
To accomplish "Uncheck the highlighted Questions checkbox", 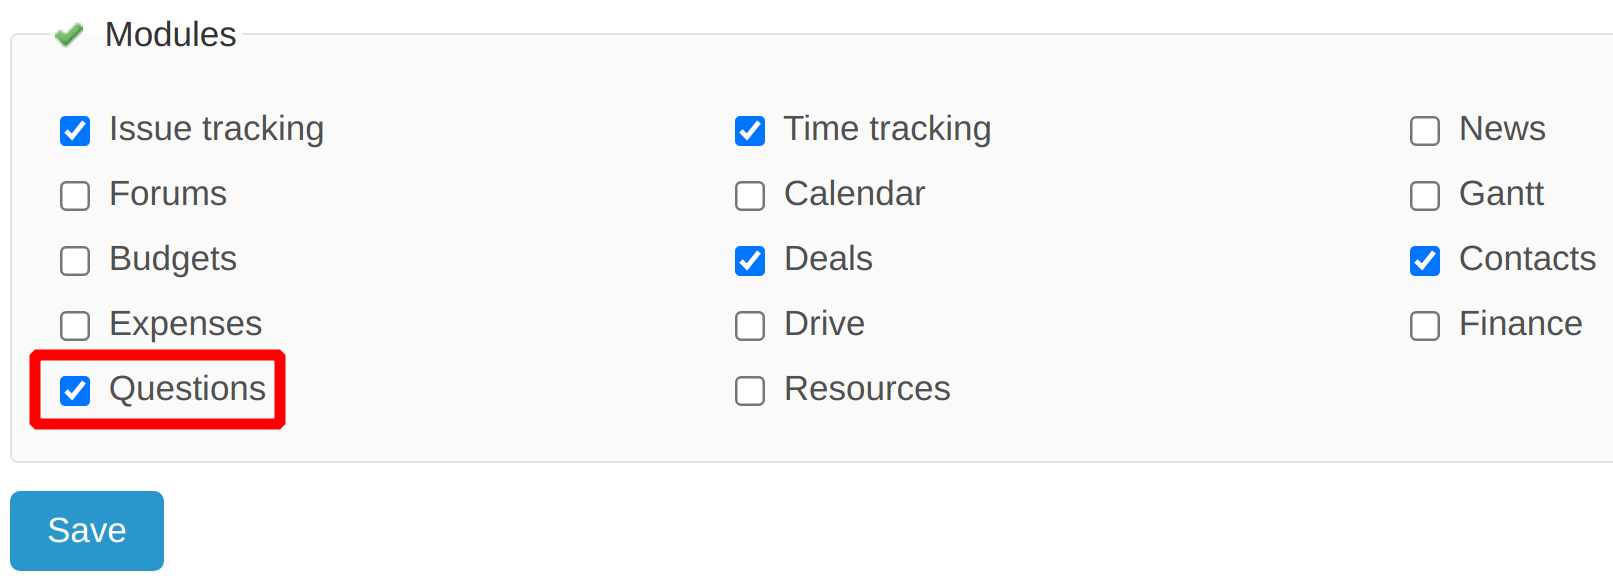I will point(75,391).
